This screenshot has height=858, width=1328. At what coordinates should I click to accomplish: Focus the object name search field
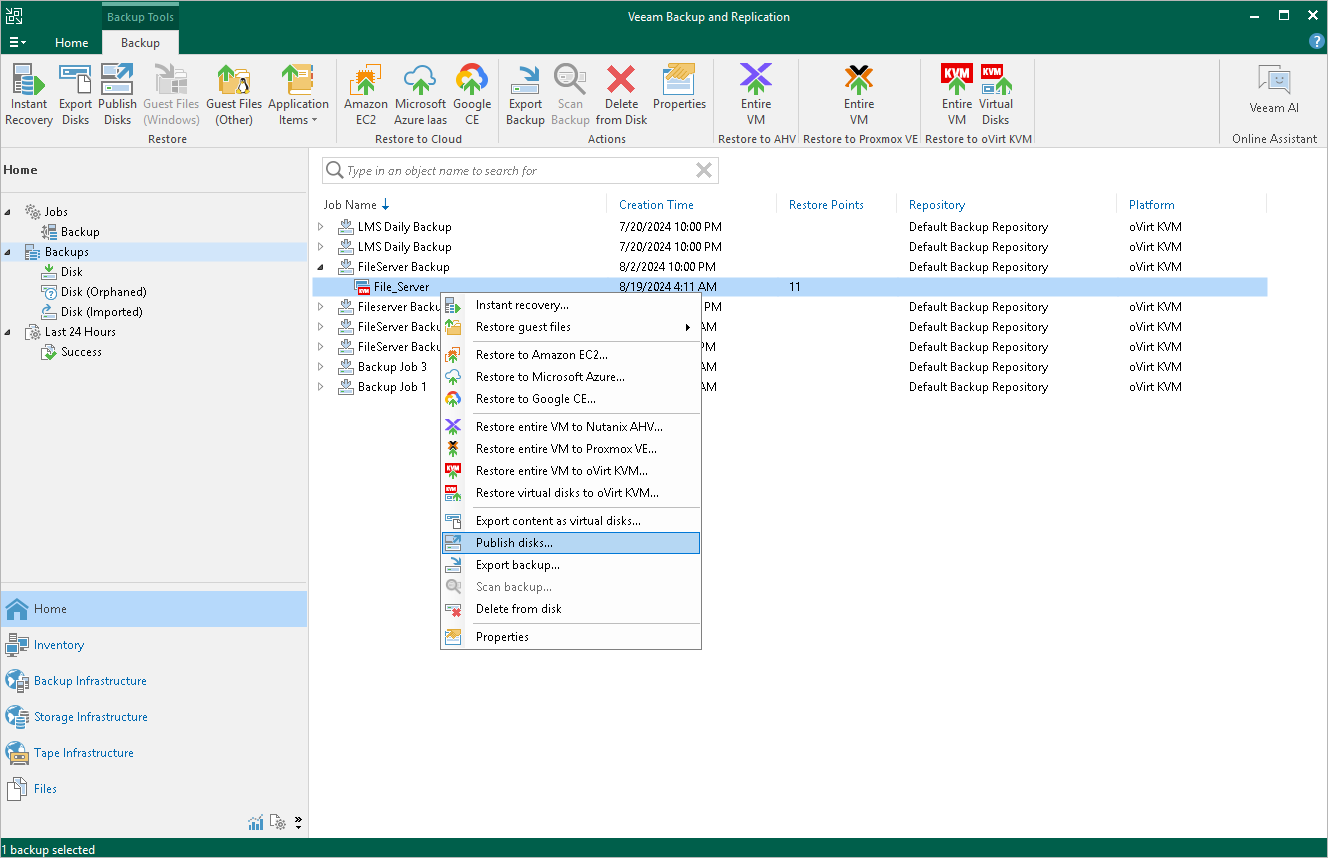click(520, 171)
